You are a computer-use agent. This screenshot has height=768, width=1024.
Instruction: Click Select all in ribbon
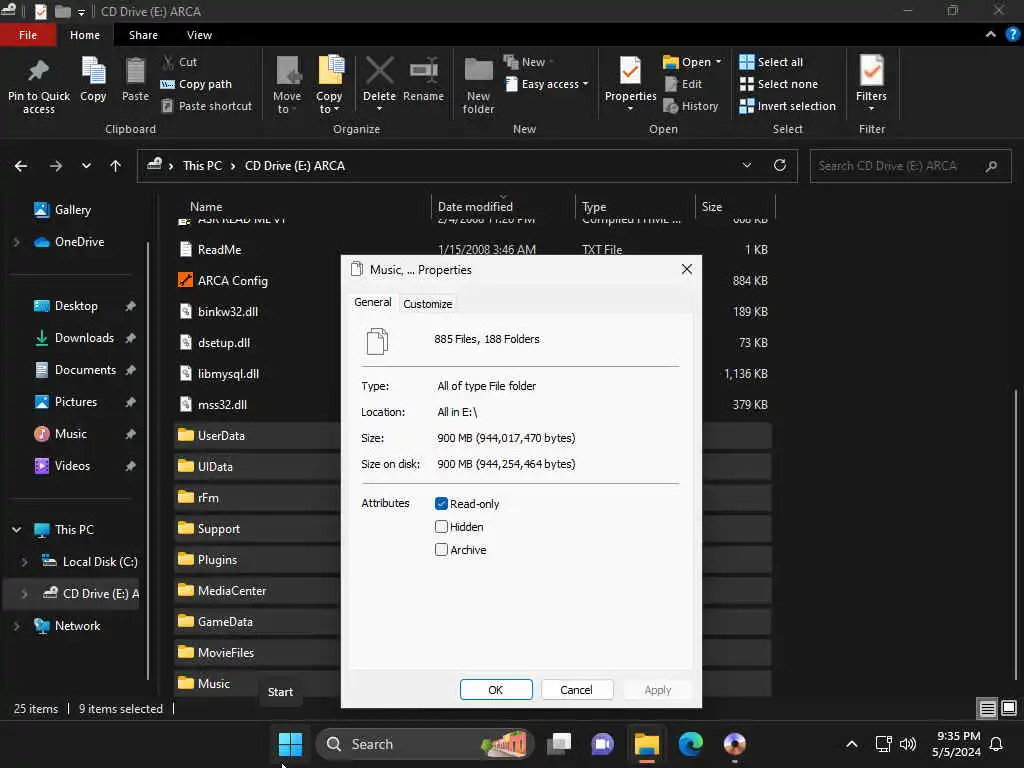771,62
